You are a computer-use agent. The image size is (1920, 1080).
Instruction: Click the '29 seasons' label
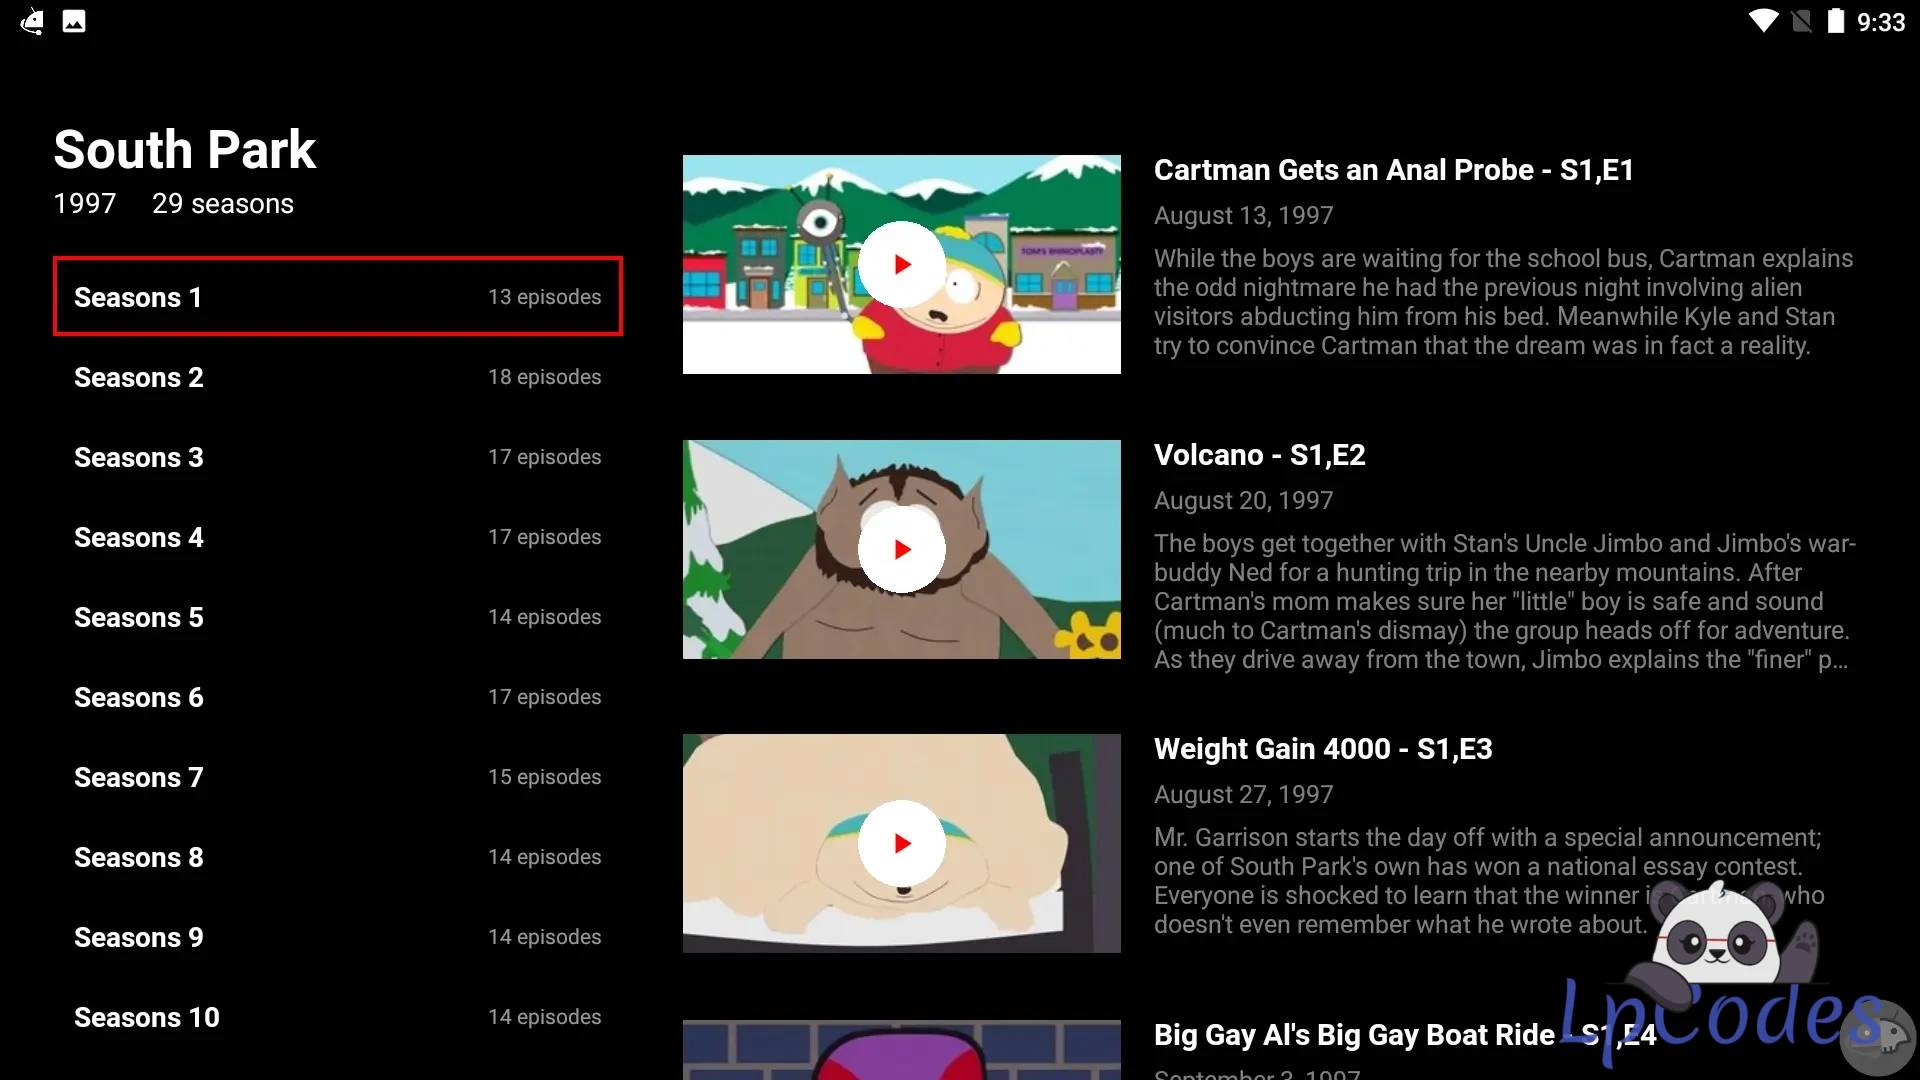point(223,204)
